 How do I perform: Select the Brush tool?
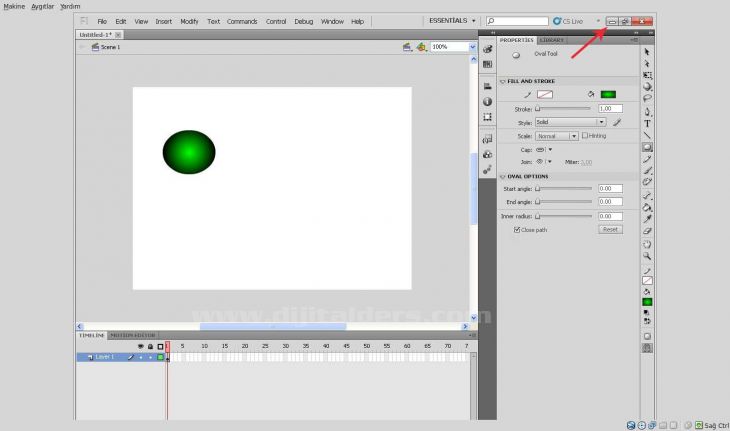point(647,171)
